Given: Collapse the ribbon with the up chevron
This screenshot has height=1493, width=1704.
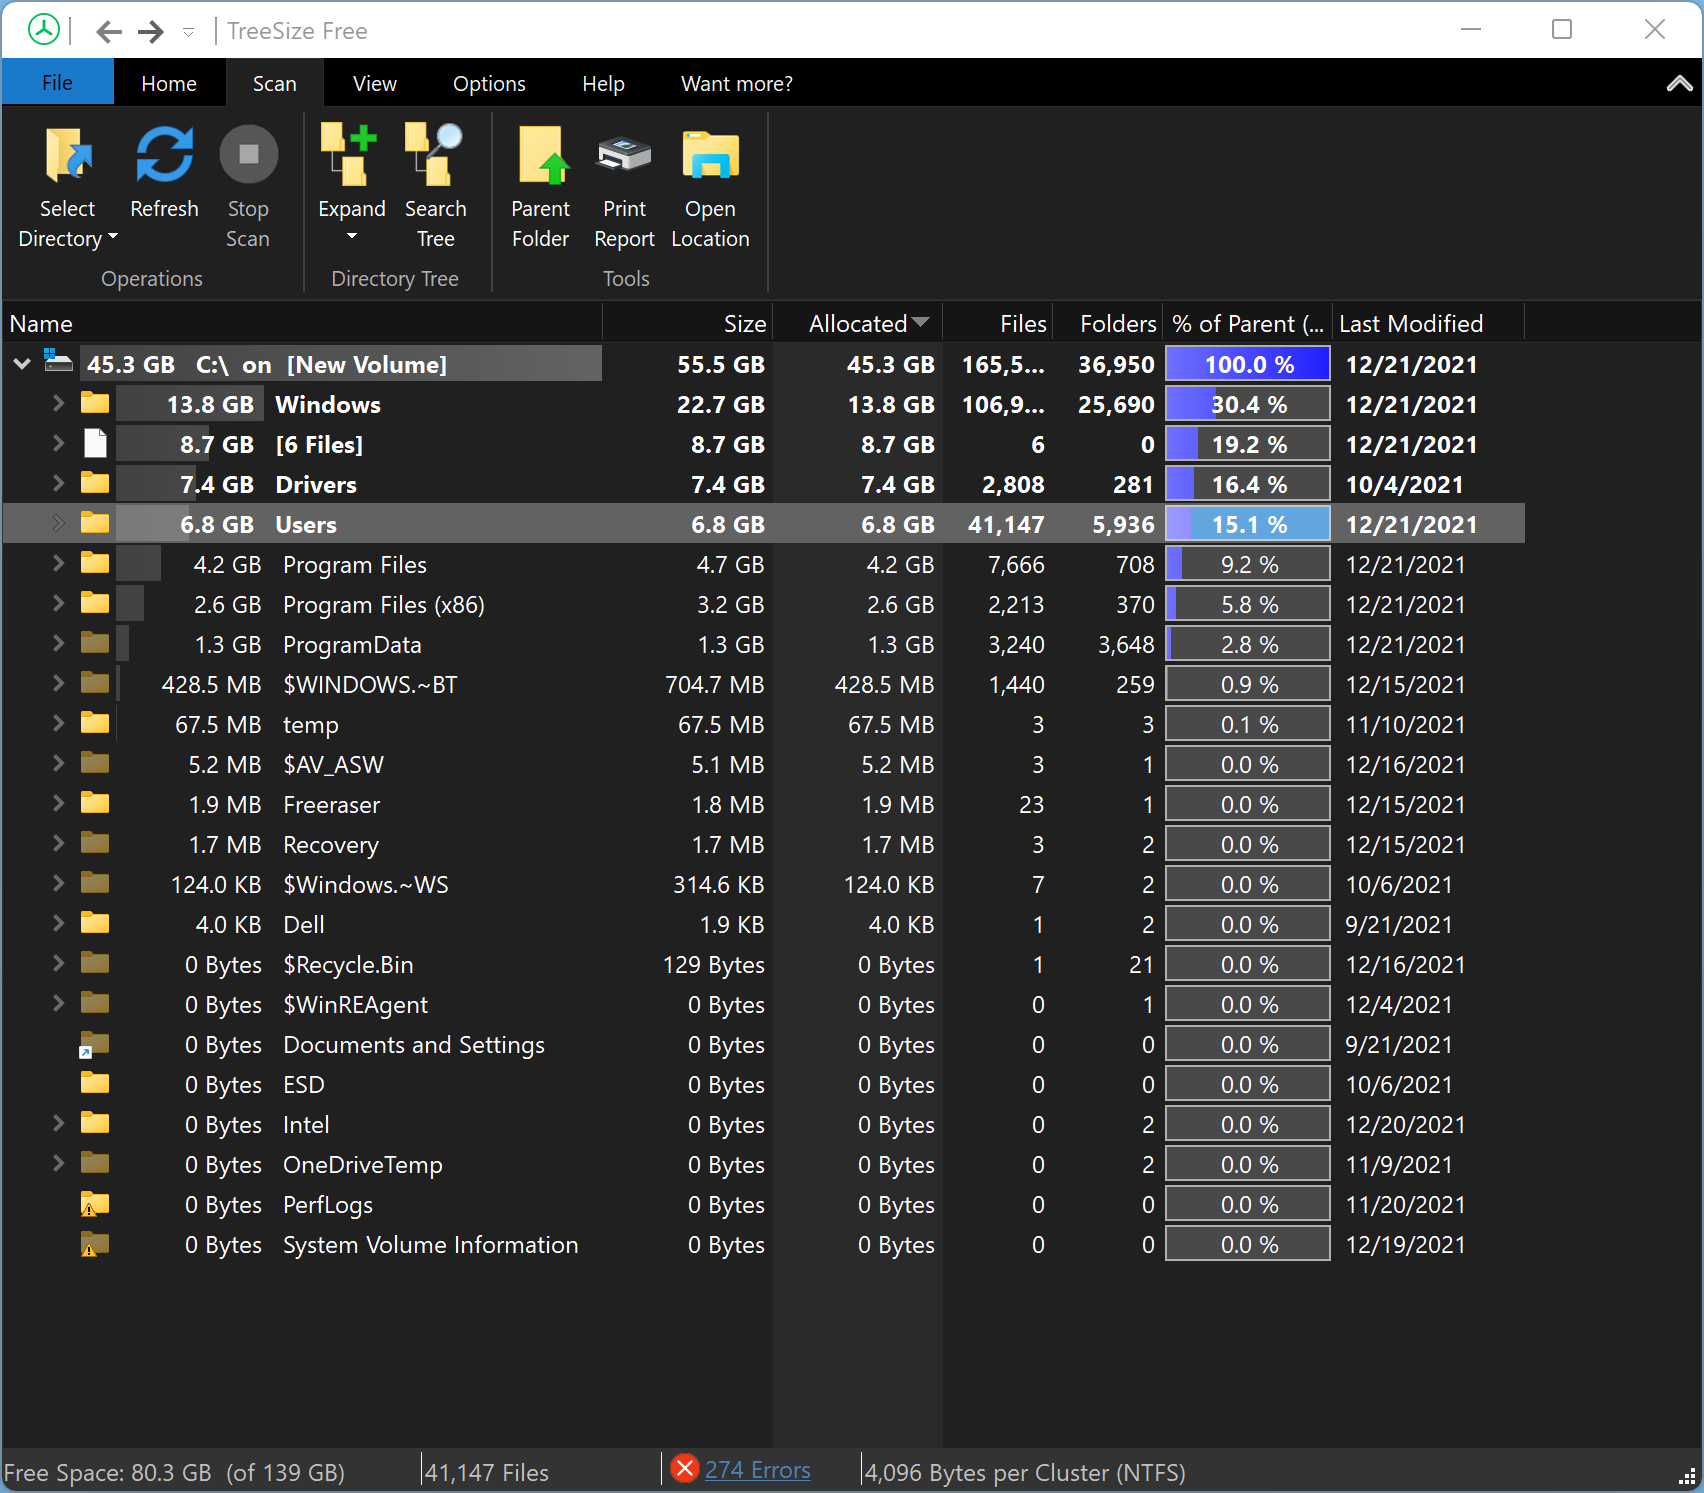Looking at the screenshot, I should pyautogui.click(x=1680, y=84).
